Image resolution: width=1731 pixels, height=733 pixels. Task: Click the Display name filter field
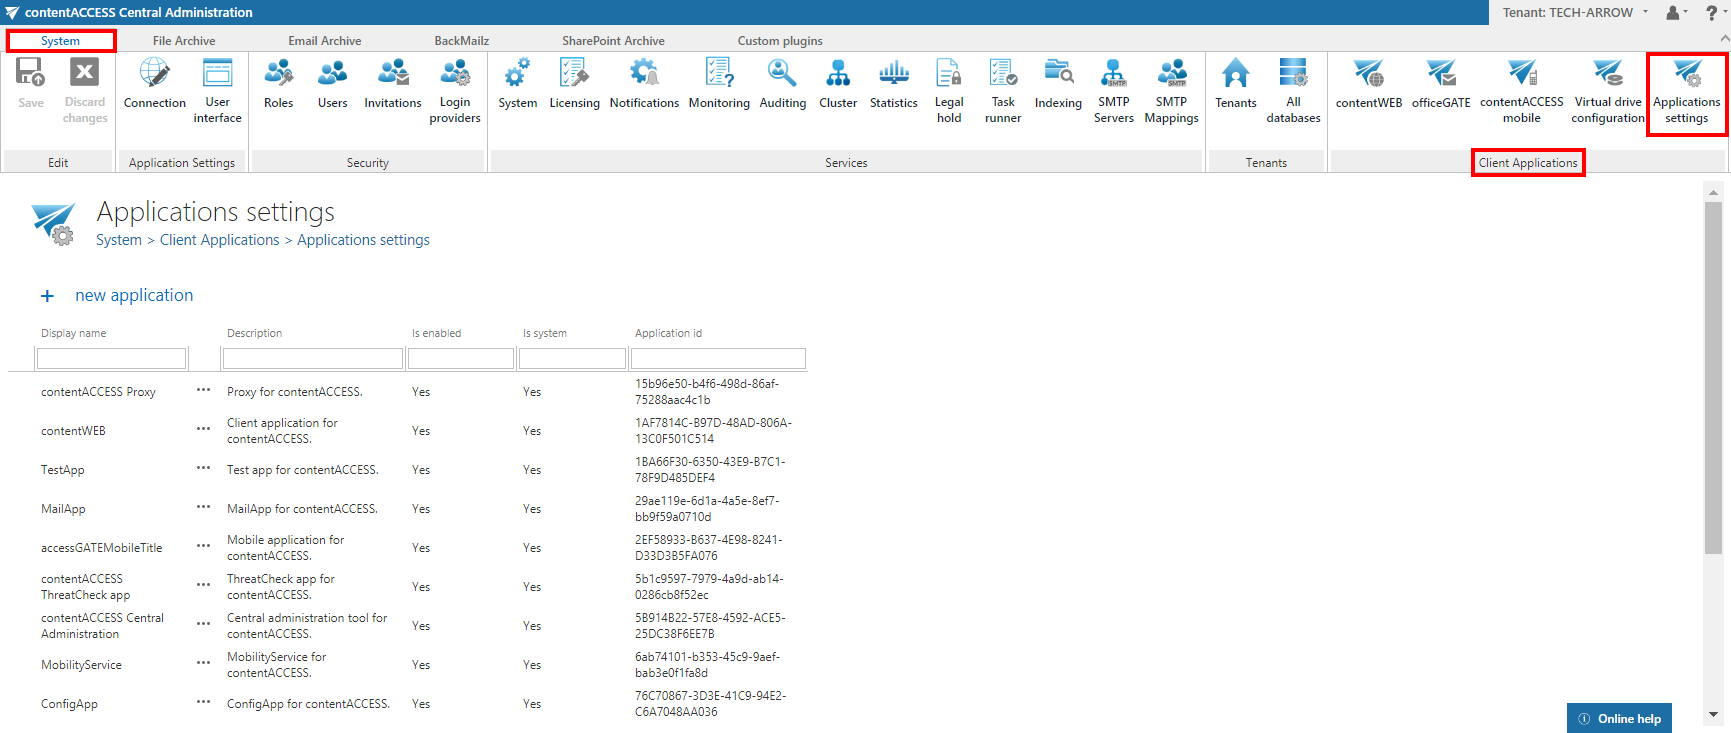click(111, 358)
